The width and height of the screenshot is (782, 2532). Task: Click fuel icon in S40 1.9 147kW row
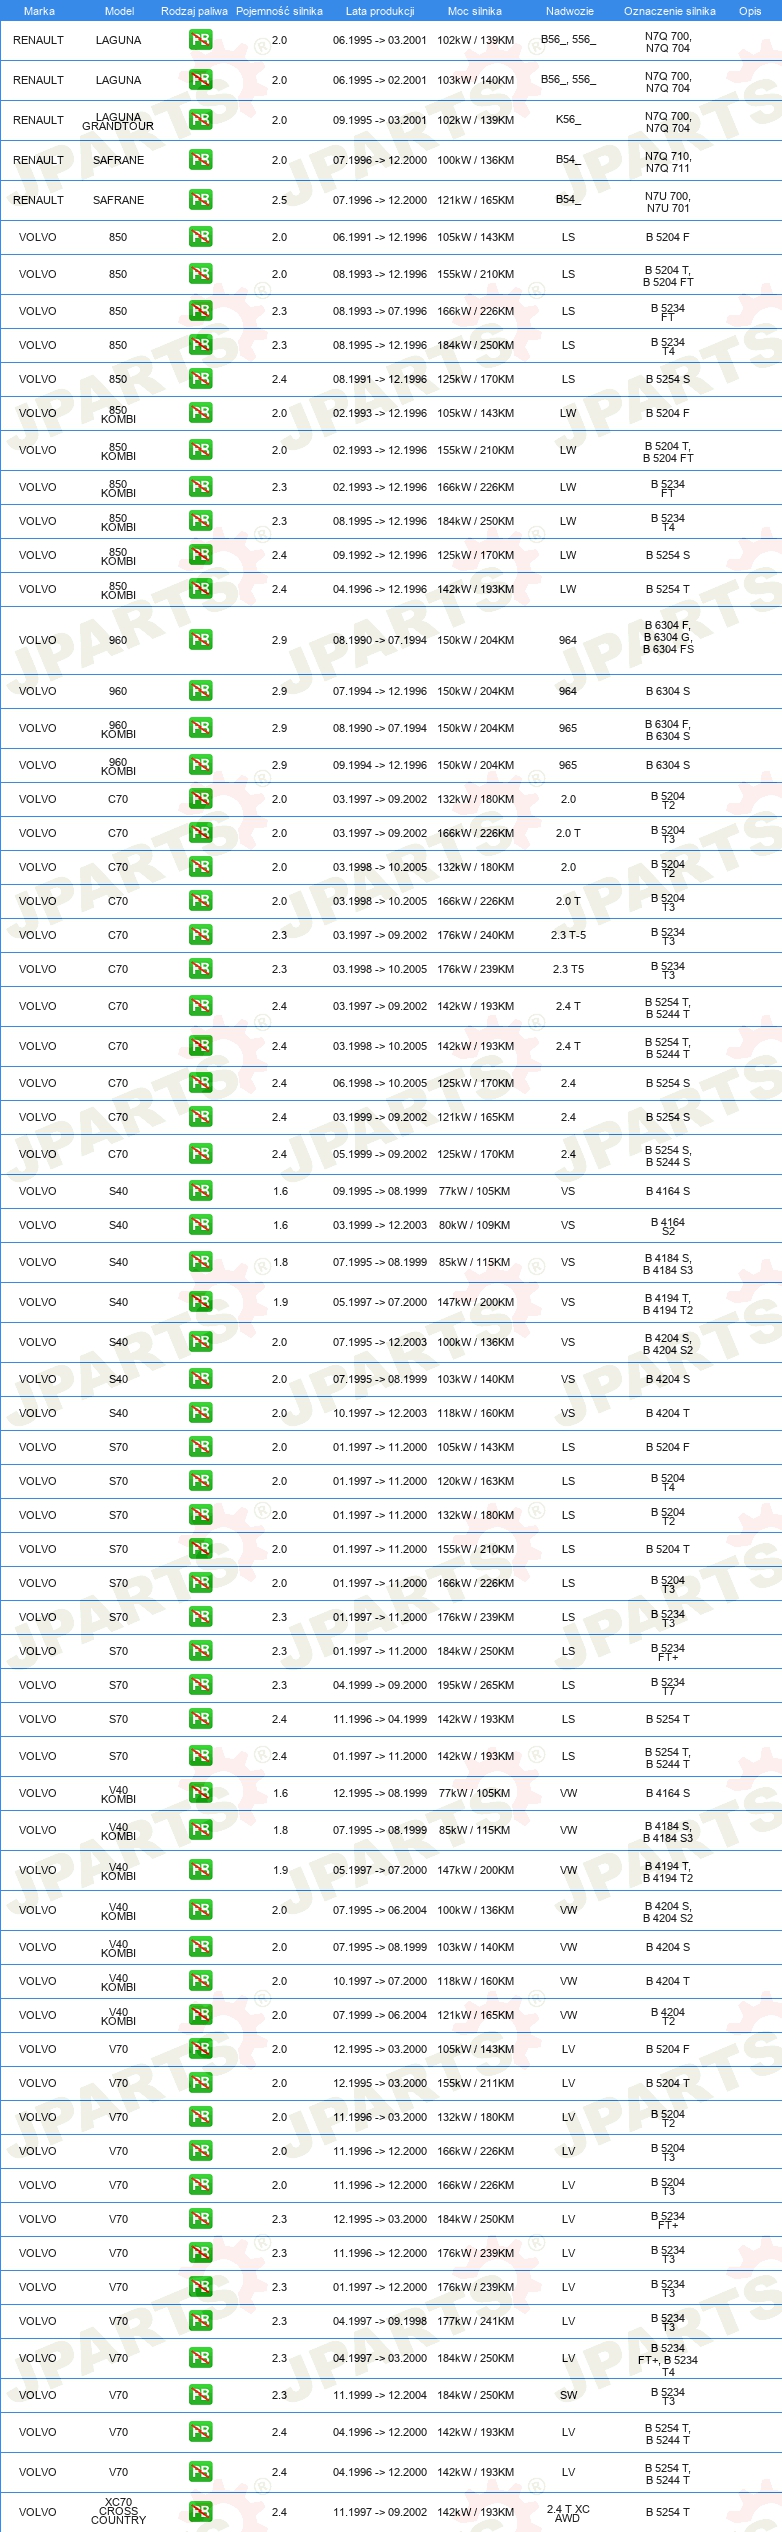click(x=200, y=1302)
